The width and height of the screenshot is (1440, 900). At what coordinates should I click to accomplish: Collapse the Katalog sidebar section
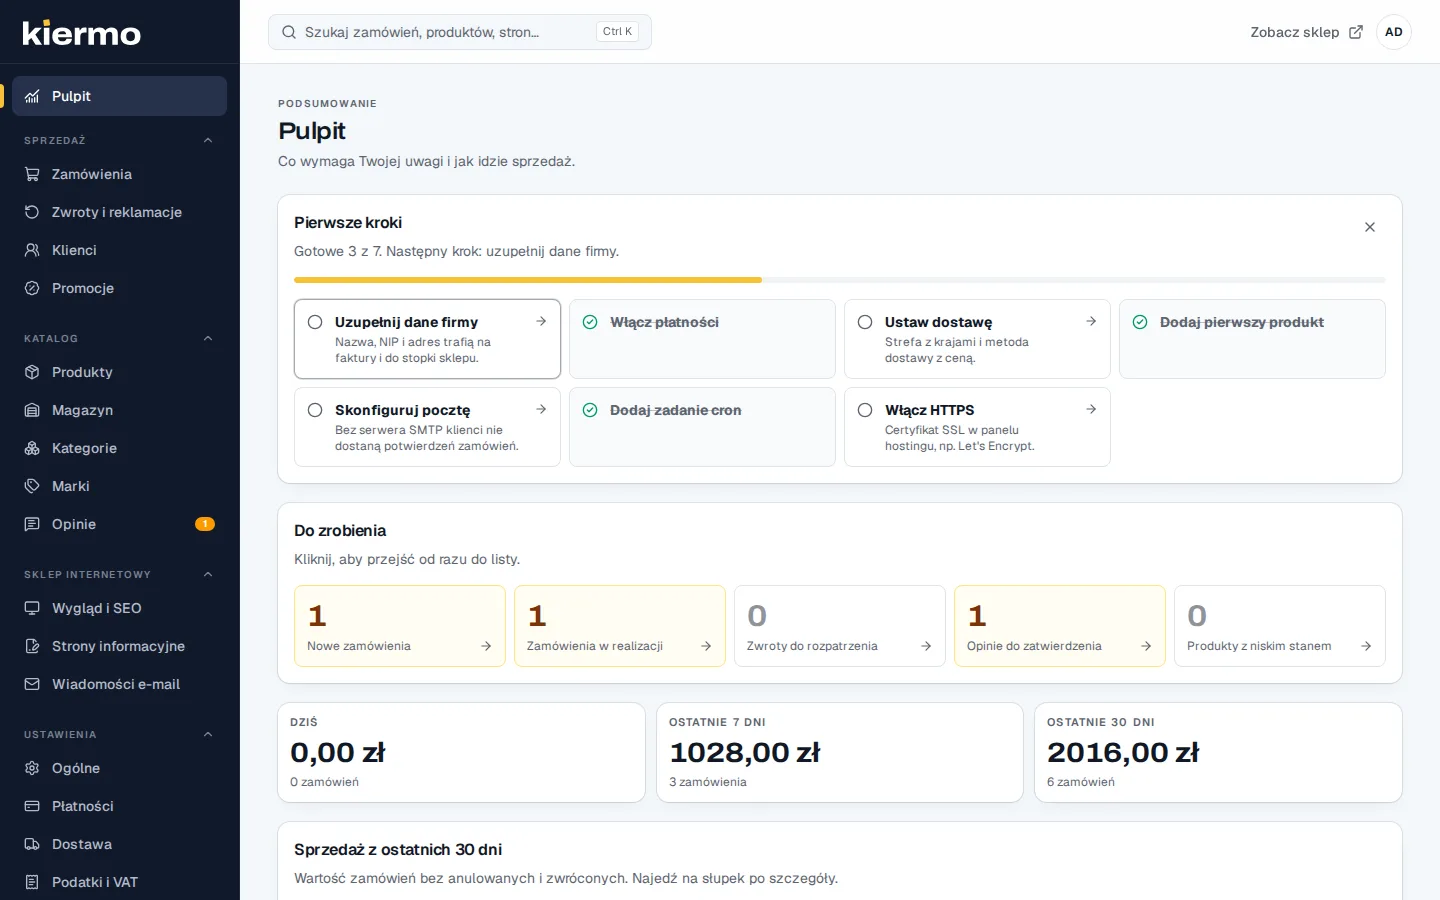pos(208,338)
